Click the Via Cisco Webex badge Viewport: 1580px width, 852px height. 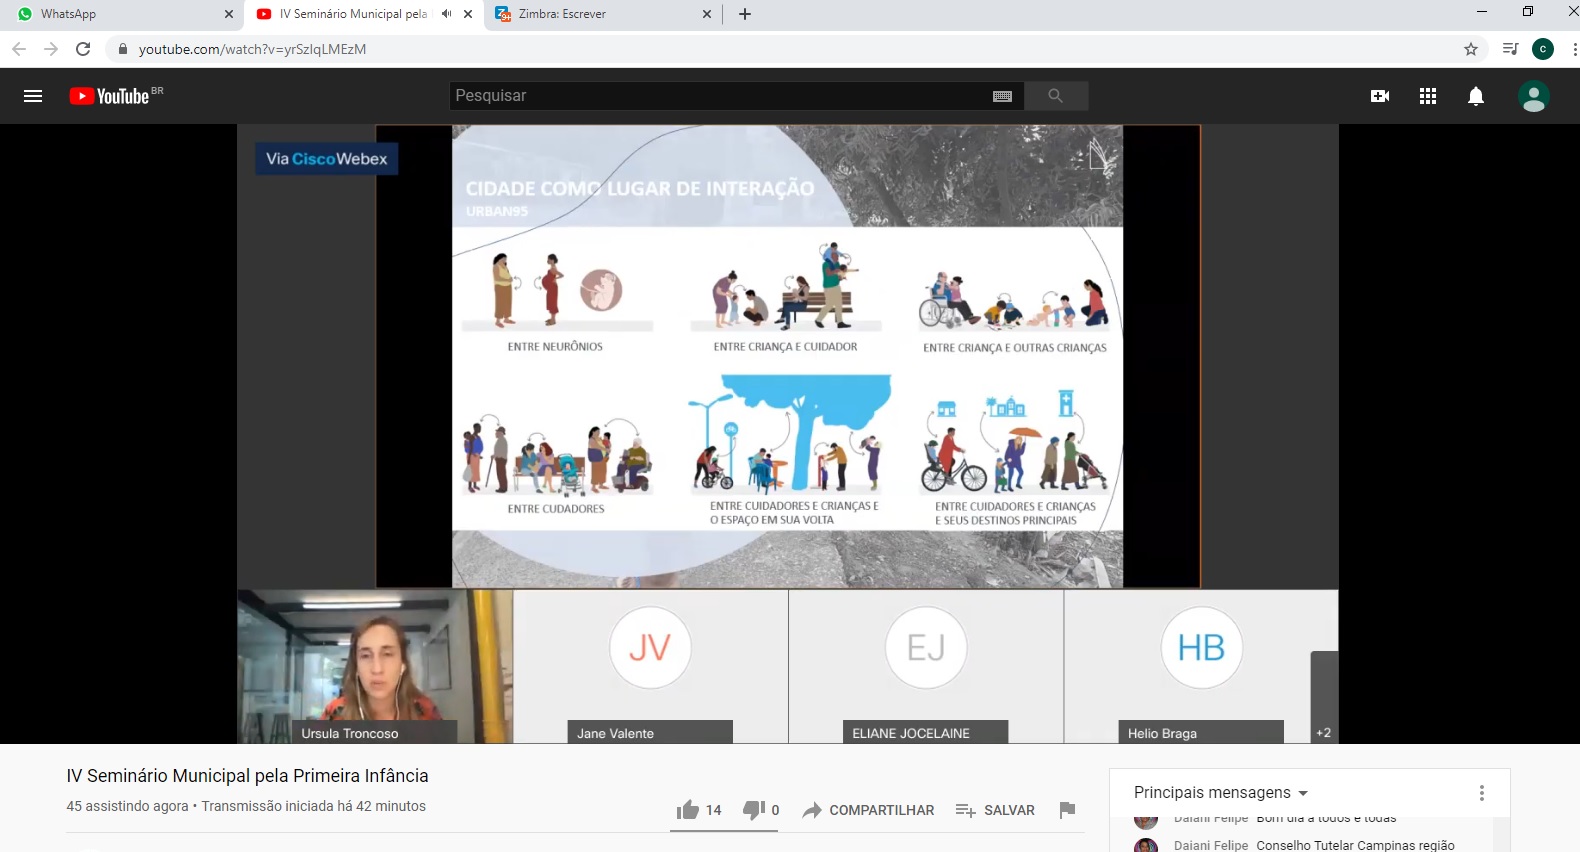[x=327, y=159]
